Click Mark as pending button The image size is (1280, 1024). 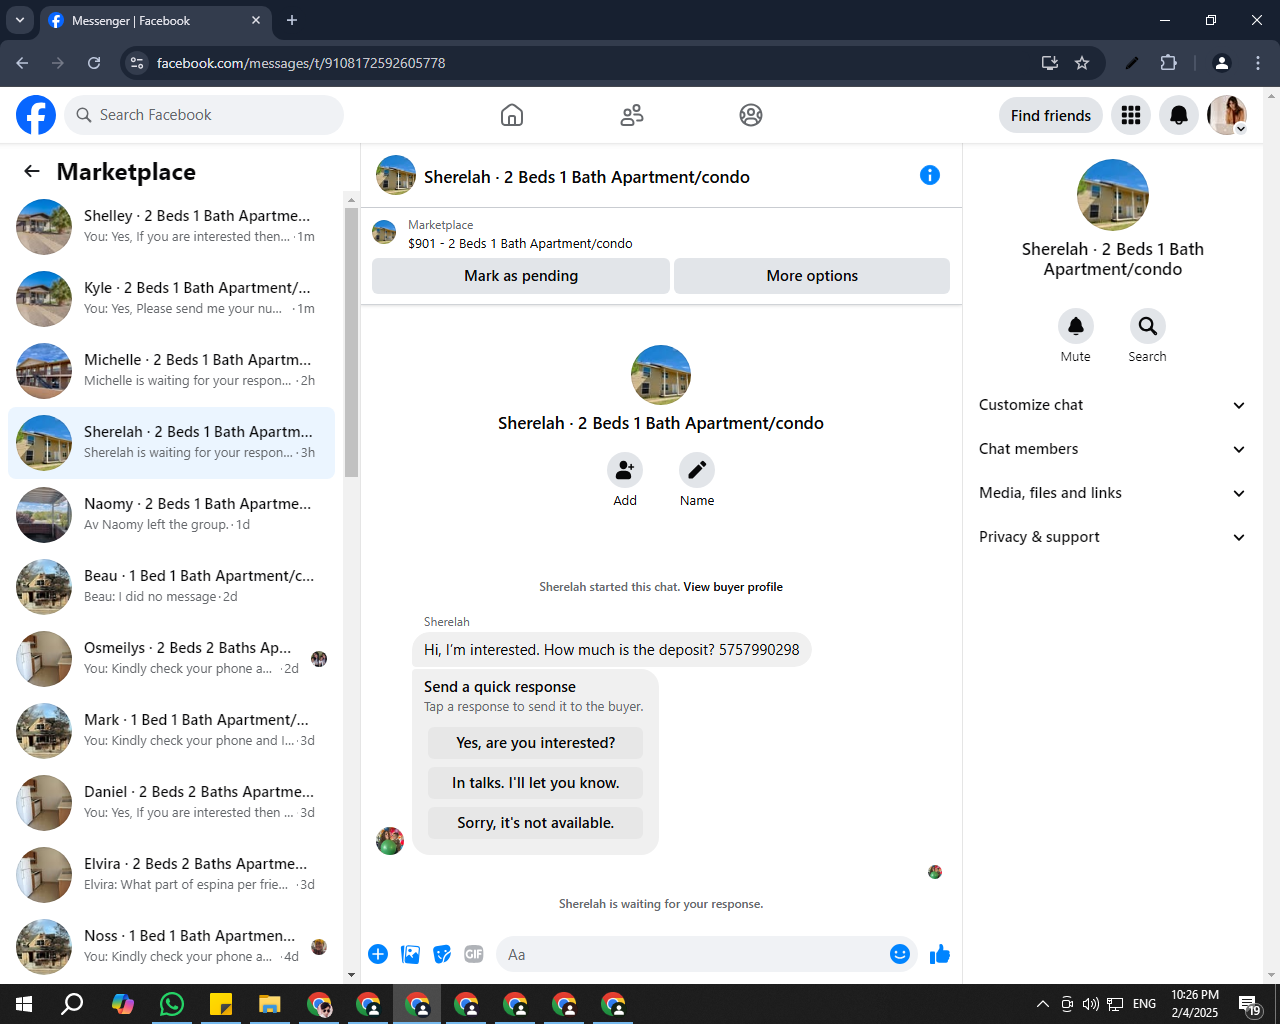click(x=521, y=276)
